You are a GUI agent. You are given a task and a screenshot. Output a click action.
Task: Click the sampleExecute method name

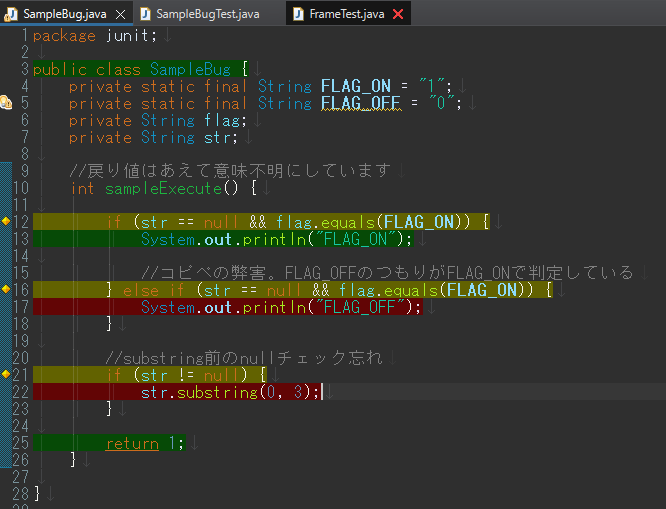click(164, 188)
